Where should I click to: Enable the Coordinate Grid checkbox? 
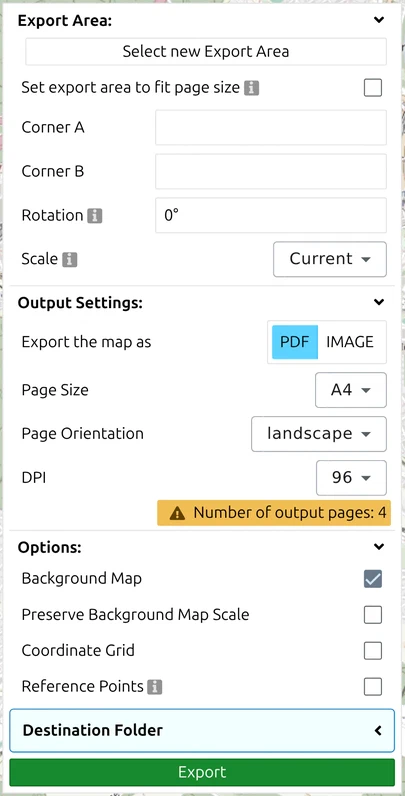pyautogui.click(x=373, y=651)
